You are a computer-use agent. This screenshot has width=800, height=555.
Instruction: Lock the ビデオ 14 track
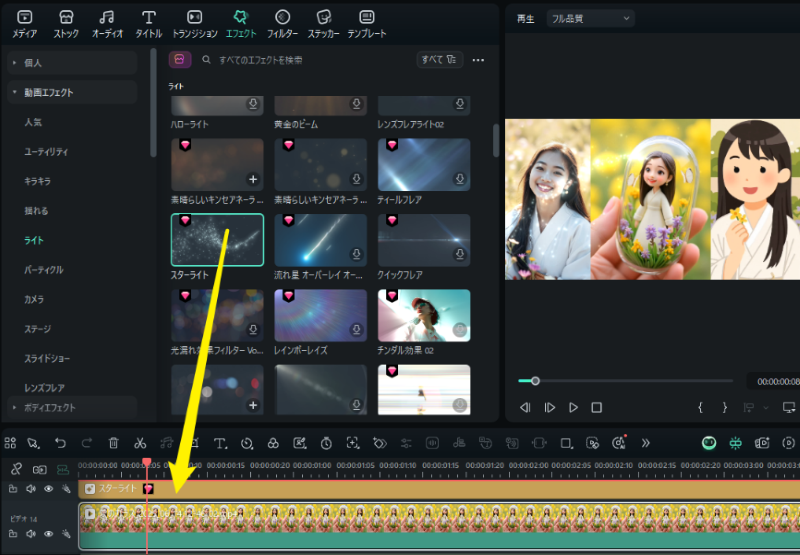pos(13,534)
